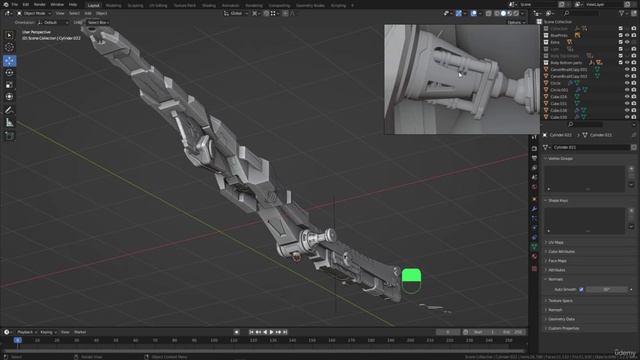Toggle visibility eye for Cube.039 object

(x=627, y=117)
